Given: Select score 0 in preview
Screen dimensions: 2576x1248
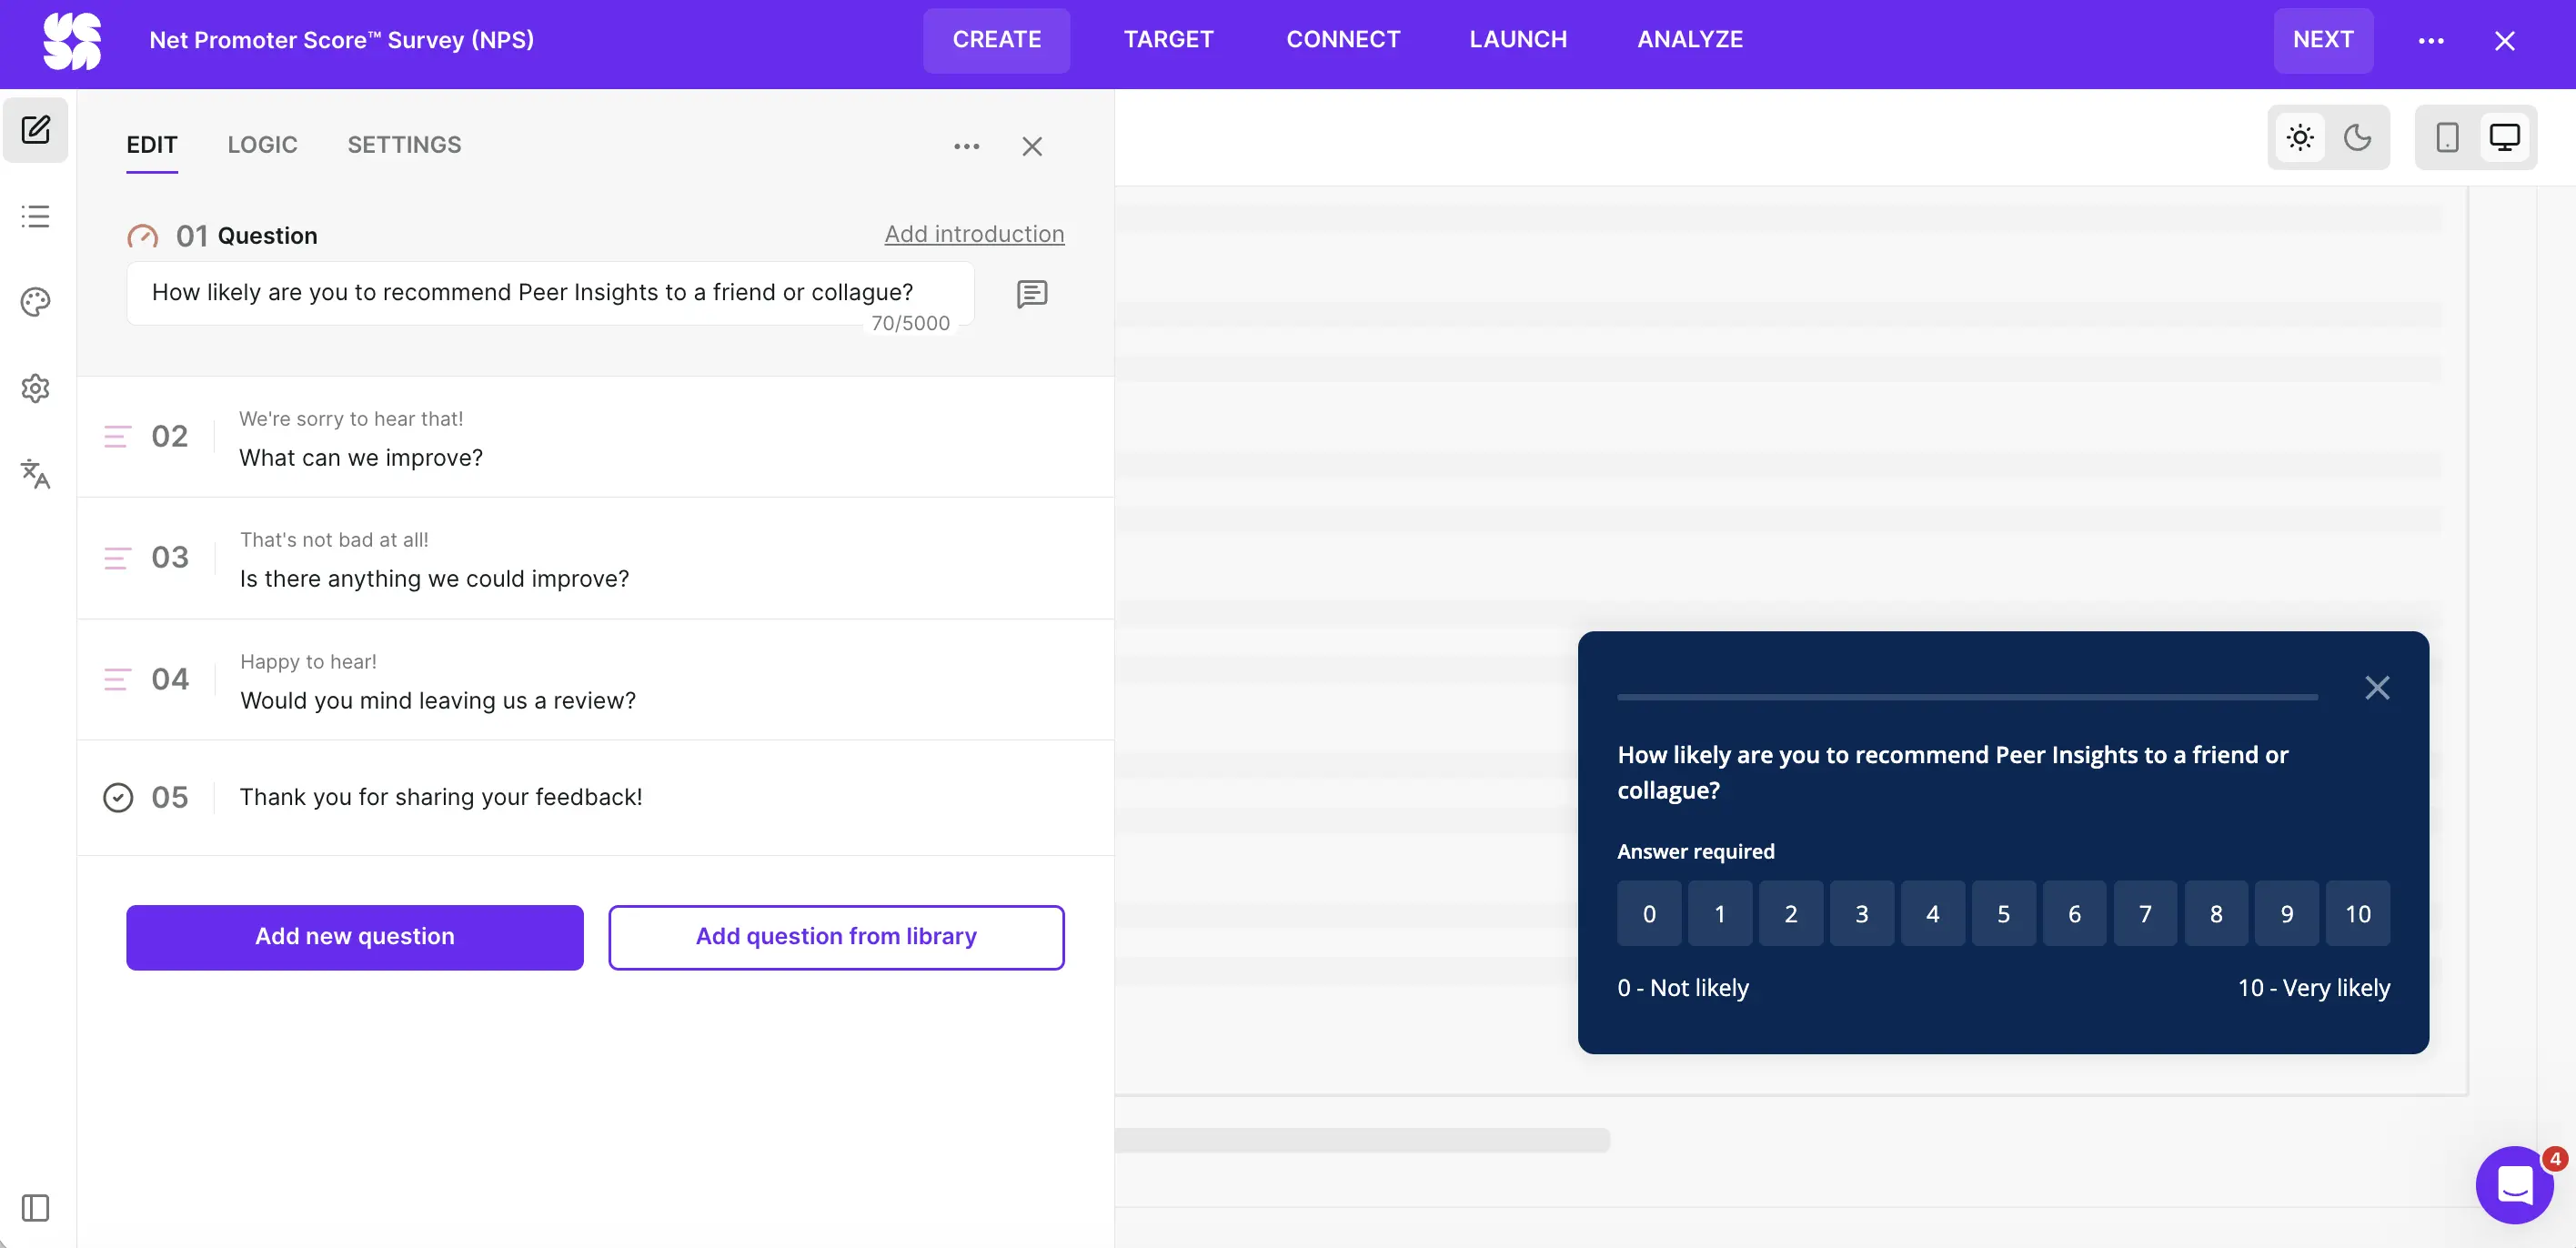Looking at the screenshot, I should click(1649, 913).
